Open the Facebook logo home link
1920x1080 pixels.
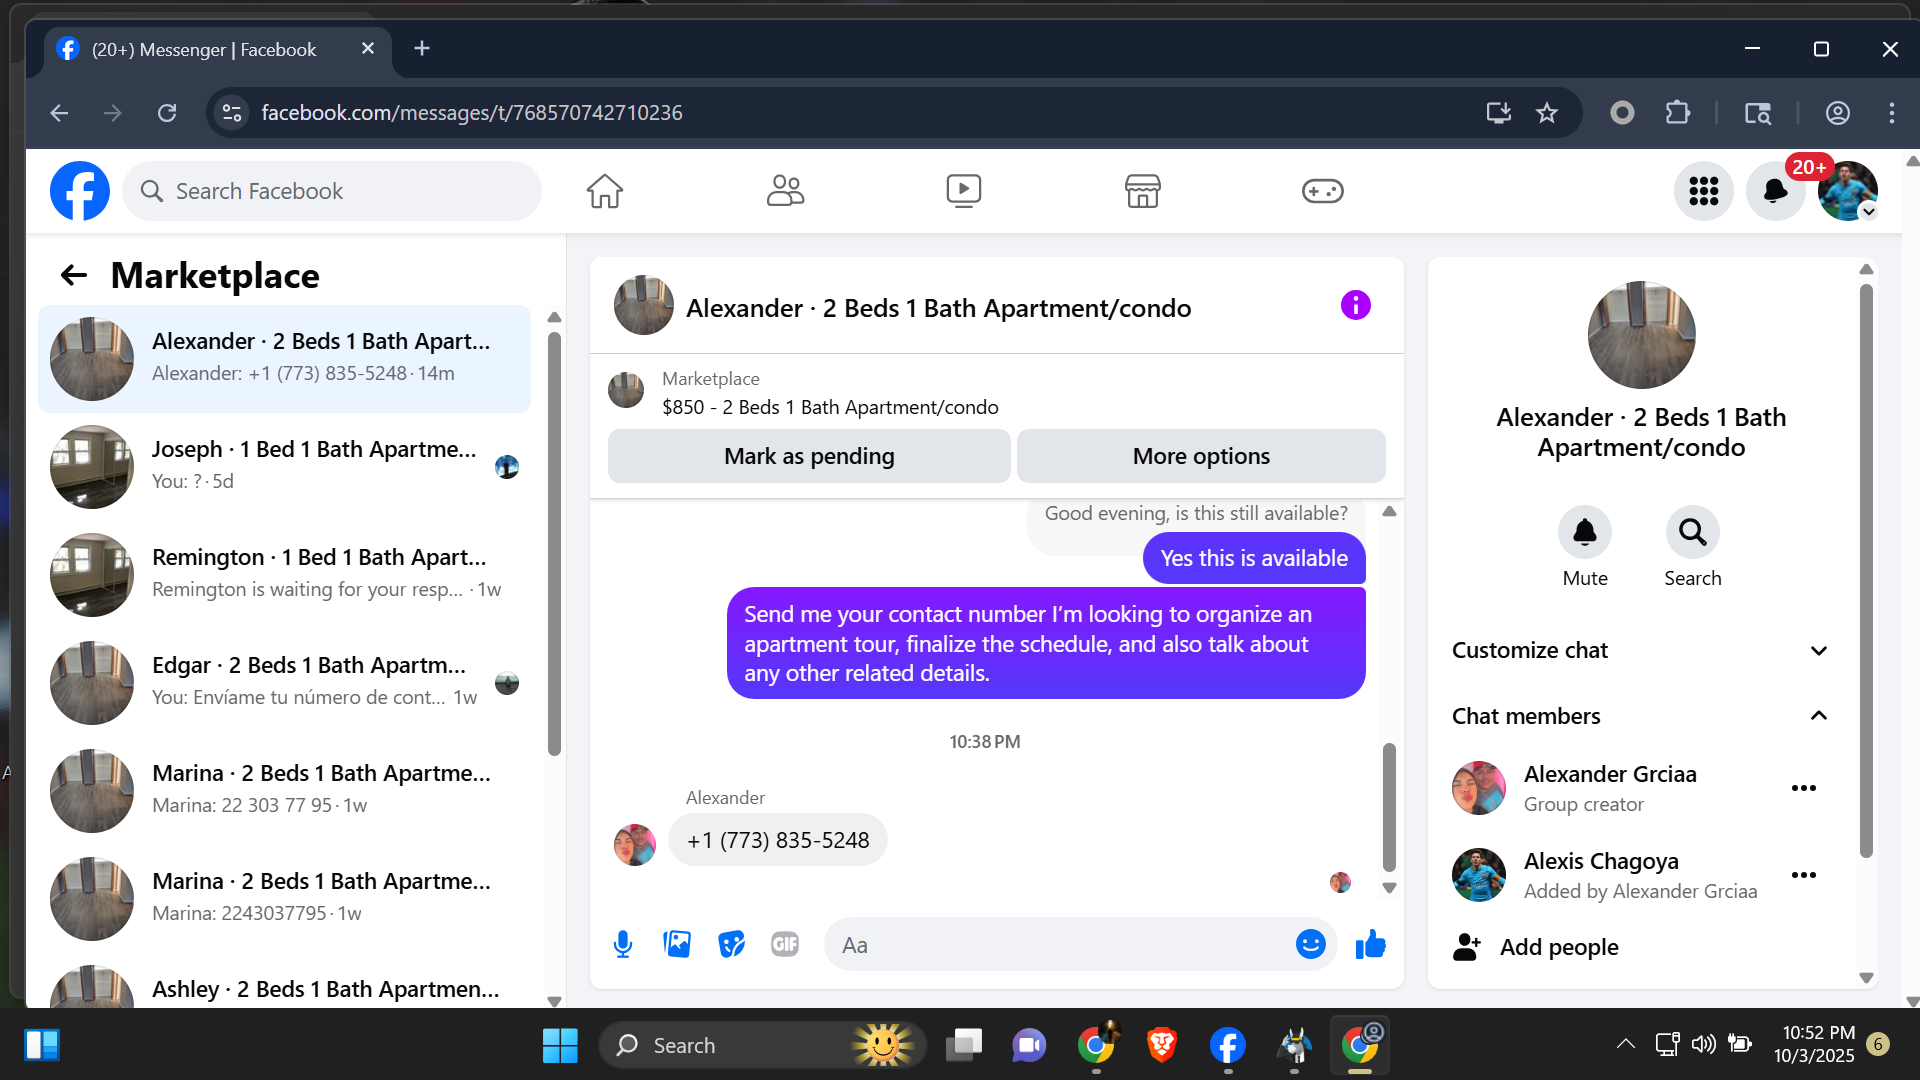[x=80, y=191]
